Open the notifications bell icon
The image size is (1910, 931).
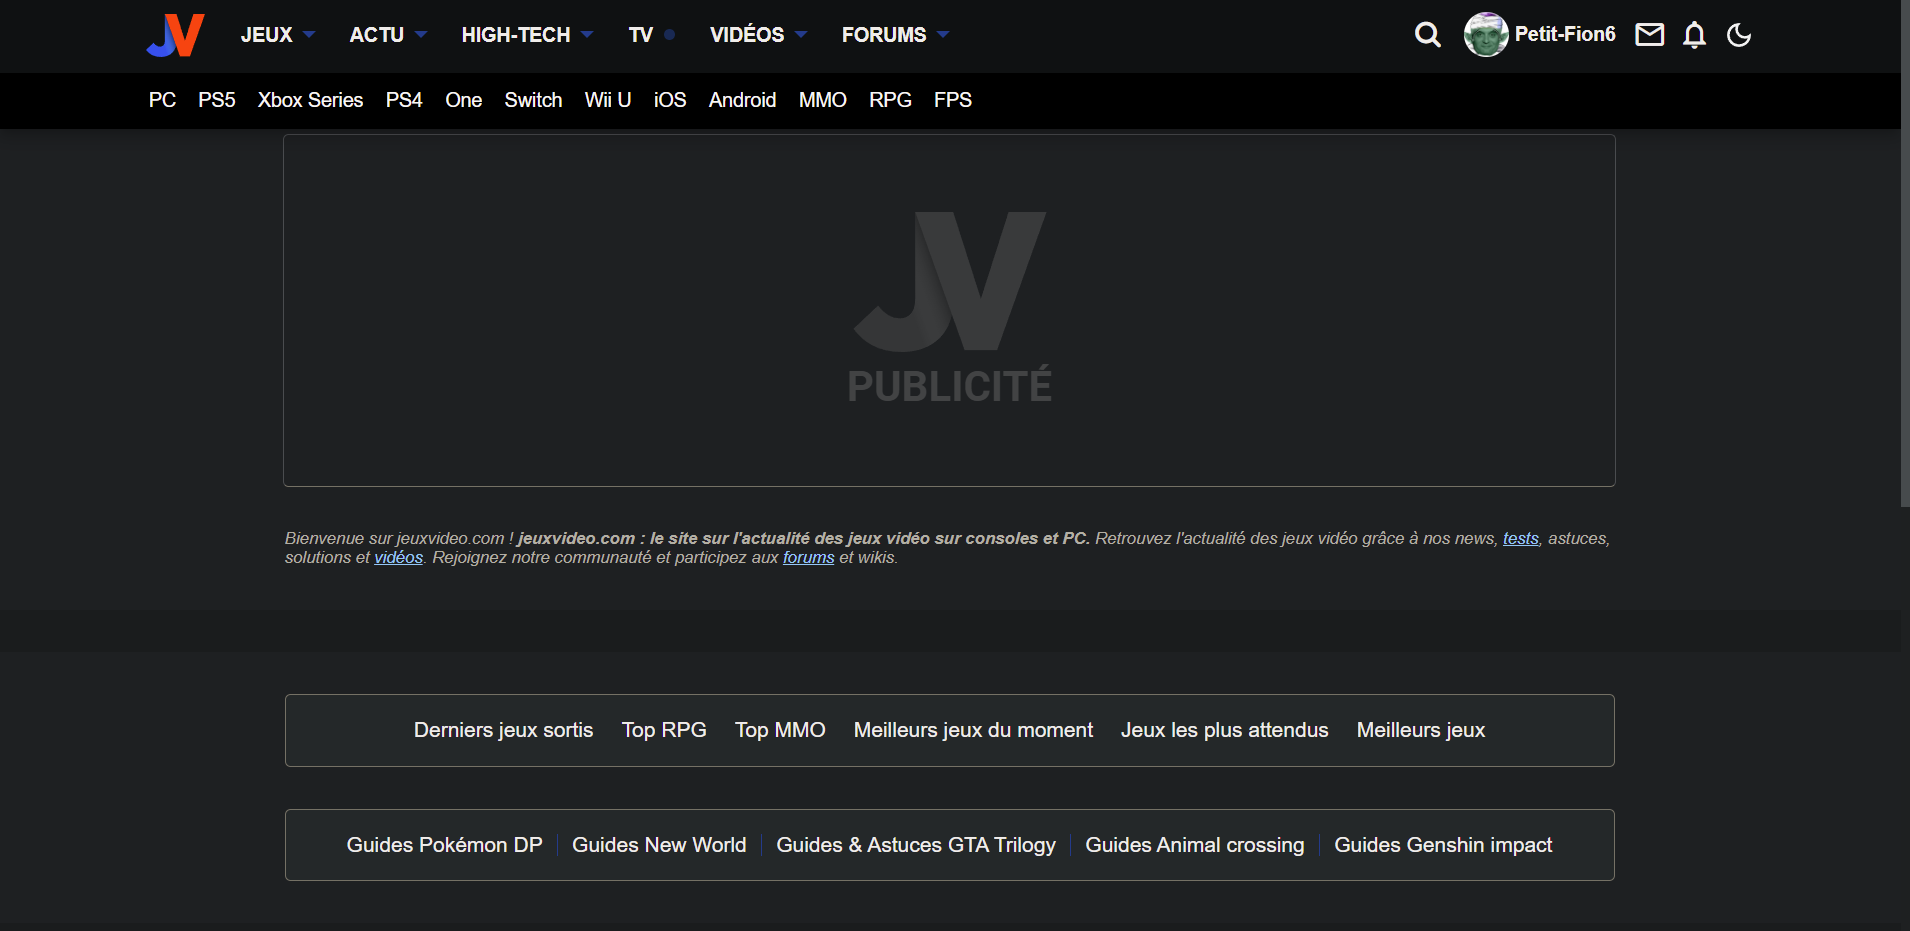point(1694,35)
